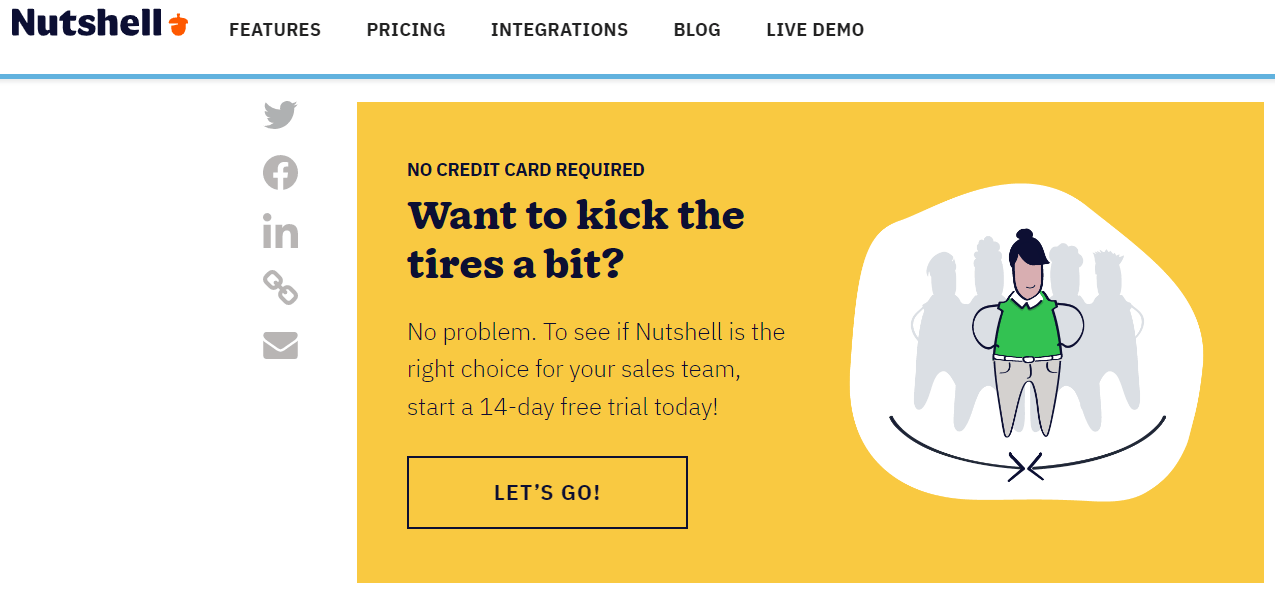Click the woman in green vest illustration
Screen dimensions: 1275x591
point(1027,330)
